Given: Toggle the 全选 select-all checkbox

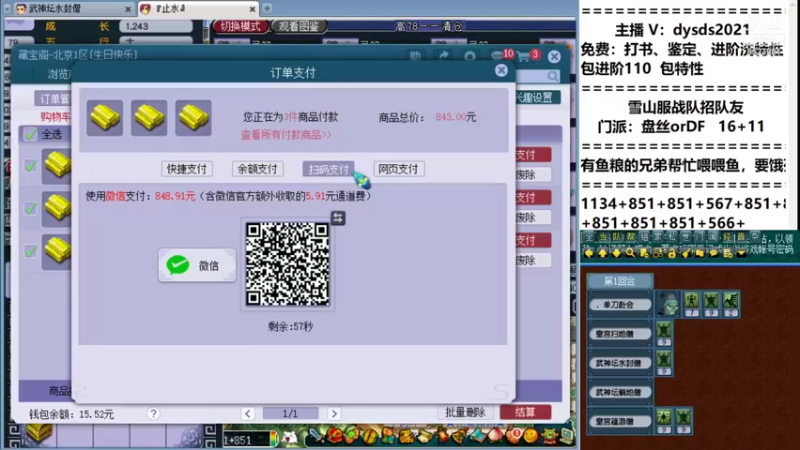Looking at the screenshot, I should click(31, 134).
